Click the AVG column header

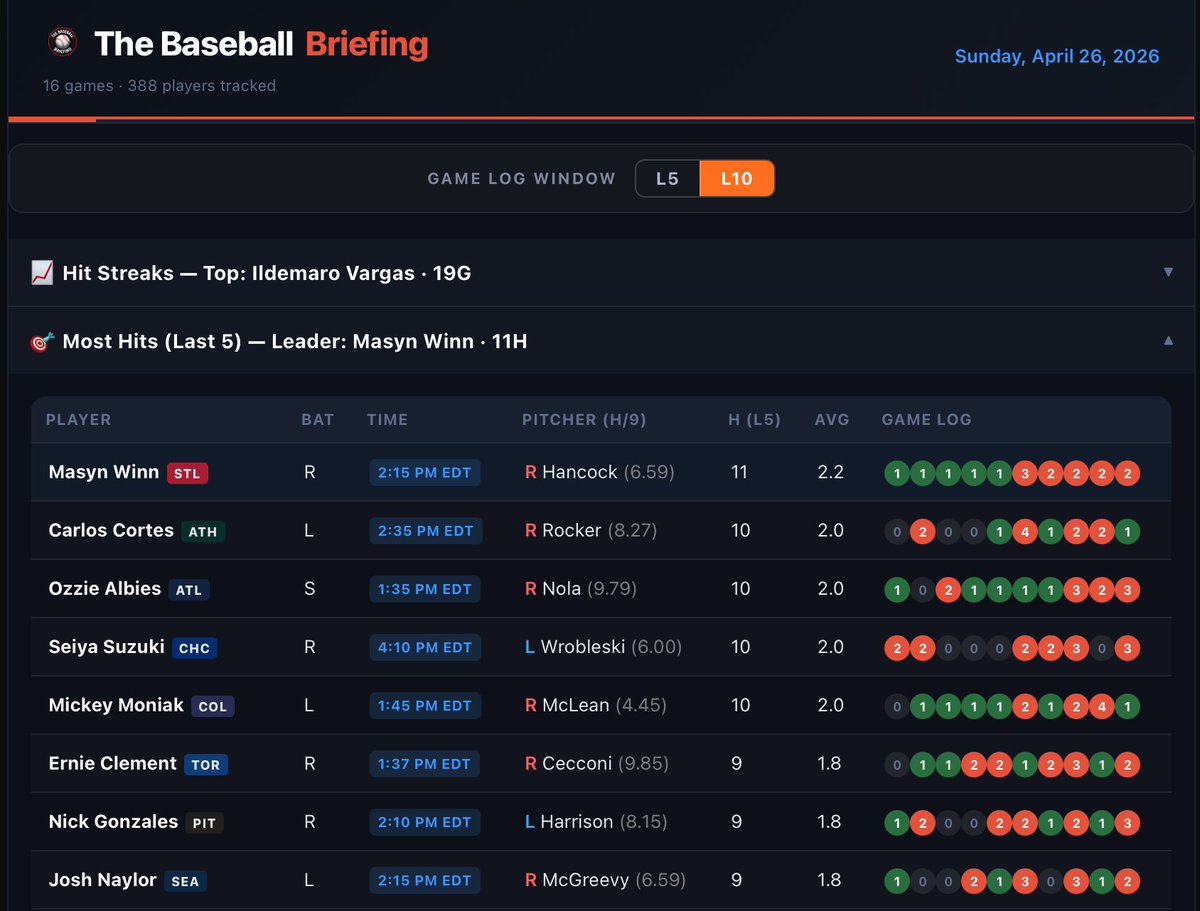coord(832,420)
